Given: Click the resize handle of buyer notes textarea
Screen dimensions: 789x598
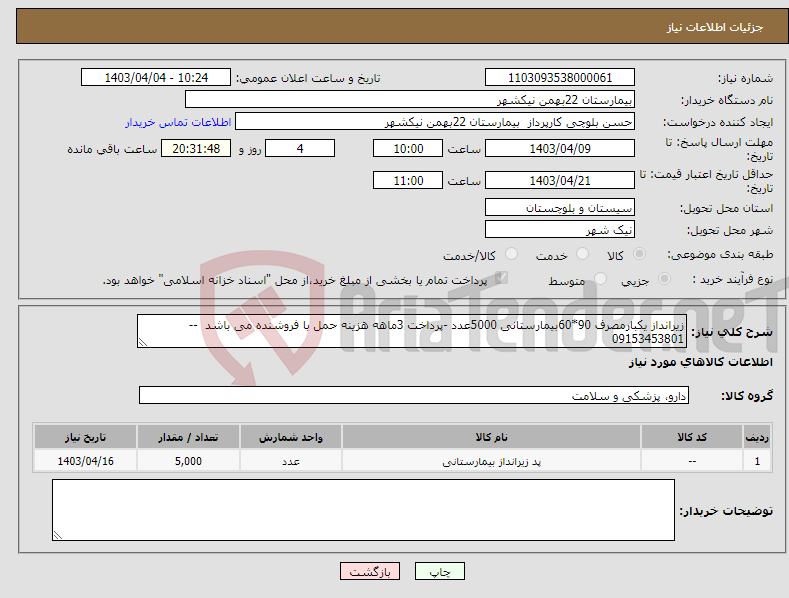Looking at the screenshot, I should [x=58, y=536].
